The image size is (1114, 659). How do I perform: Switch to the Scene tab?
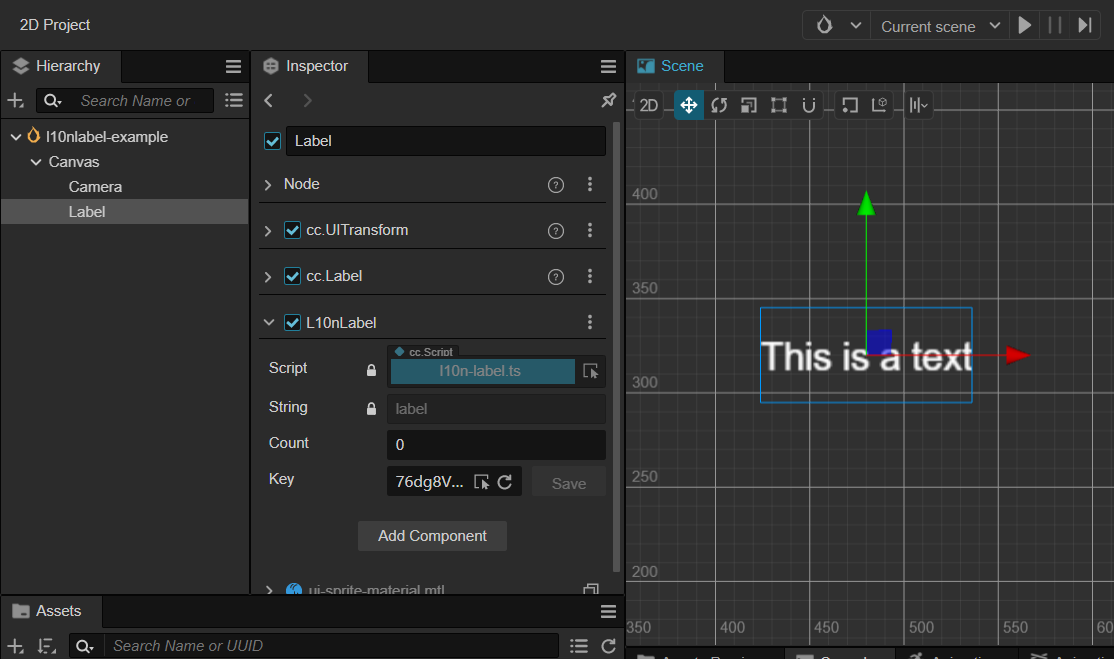click(674, 66)
